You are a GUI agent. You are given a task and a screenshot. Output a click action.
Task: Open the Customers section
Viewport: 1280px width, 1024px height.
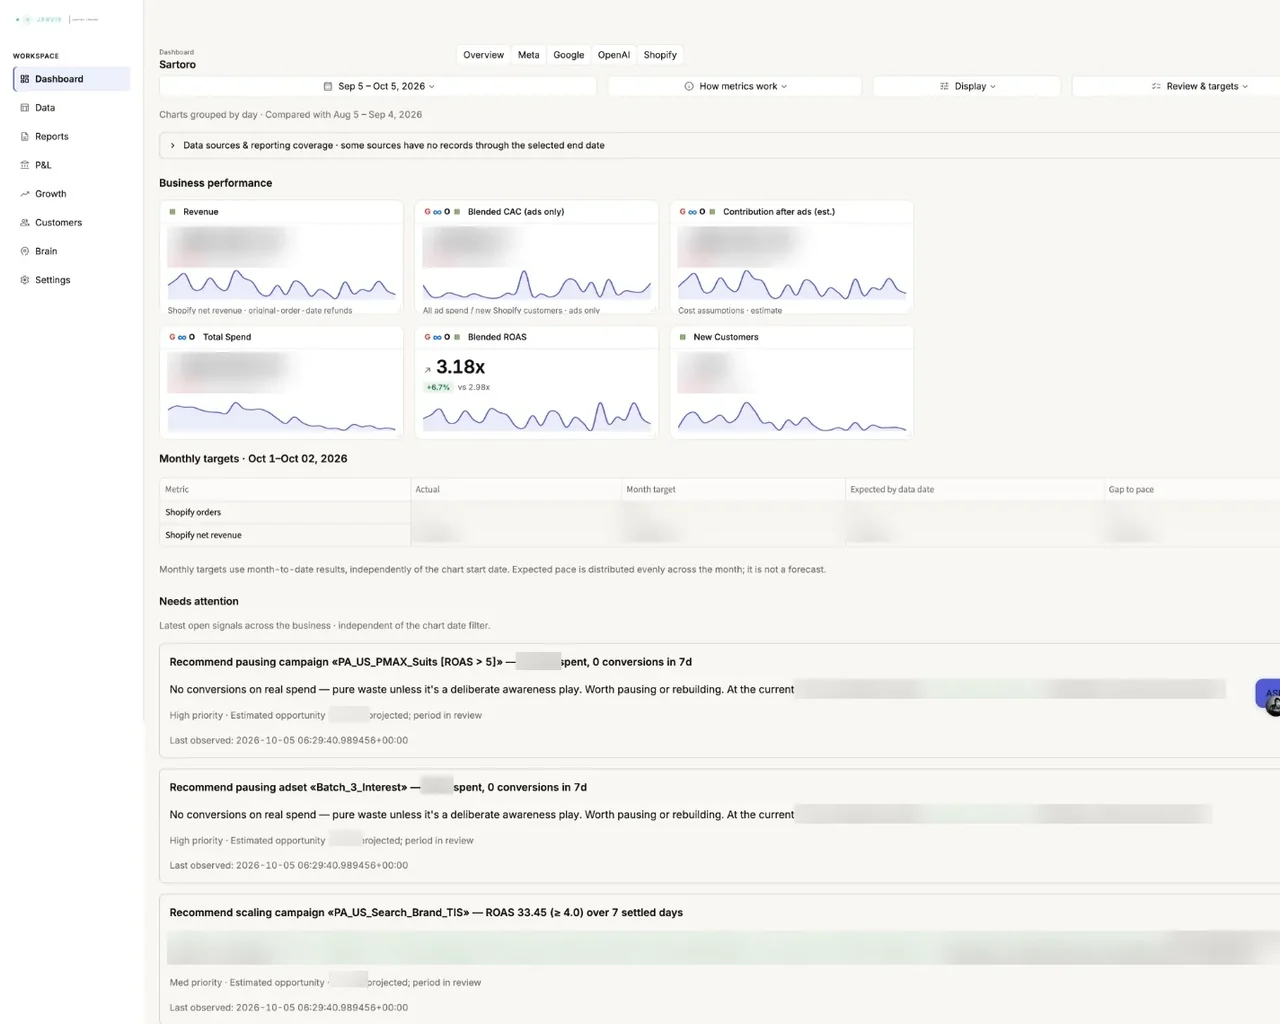(71, 223)
